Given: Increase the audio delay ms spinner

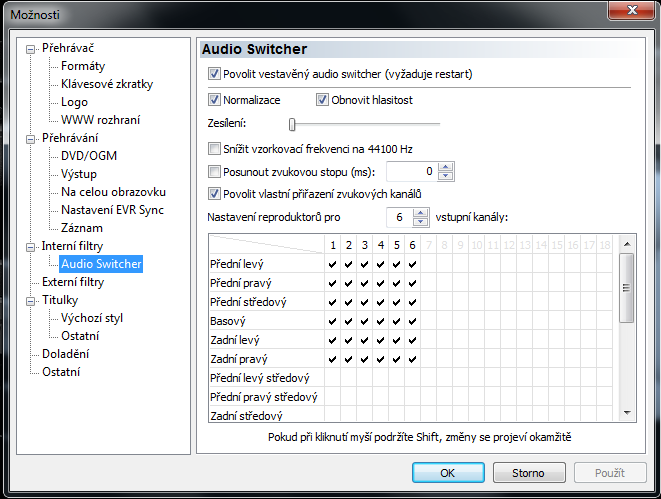Looking at the screenshot, I should (x=446, y=167).
